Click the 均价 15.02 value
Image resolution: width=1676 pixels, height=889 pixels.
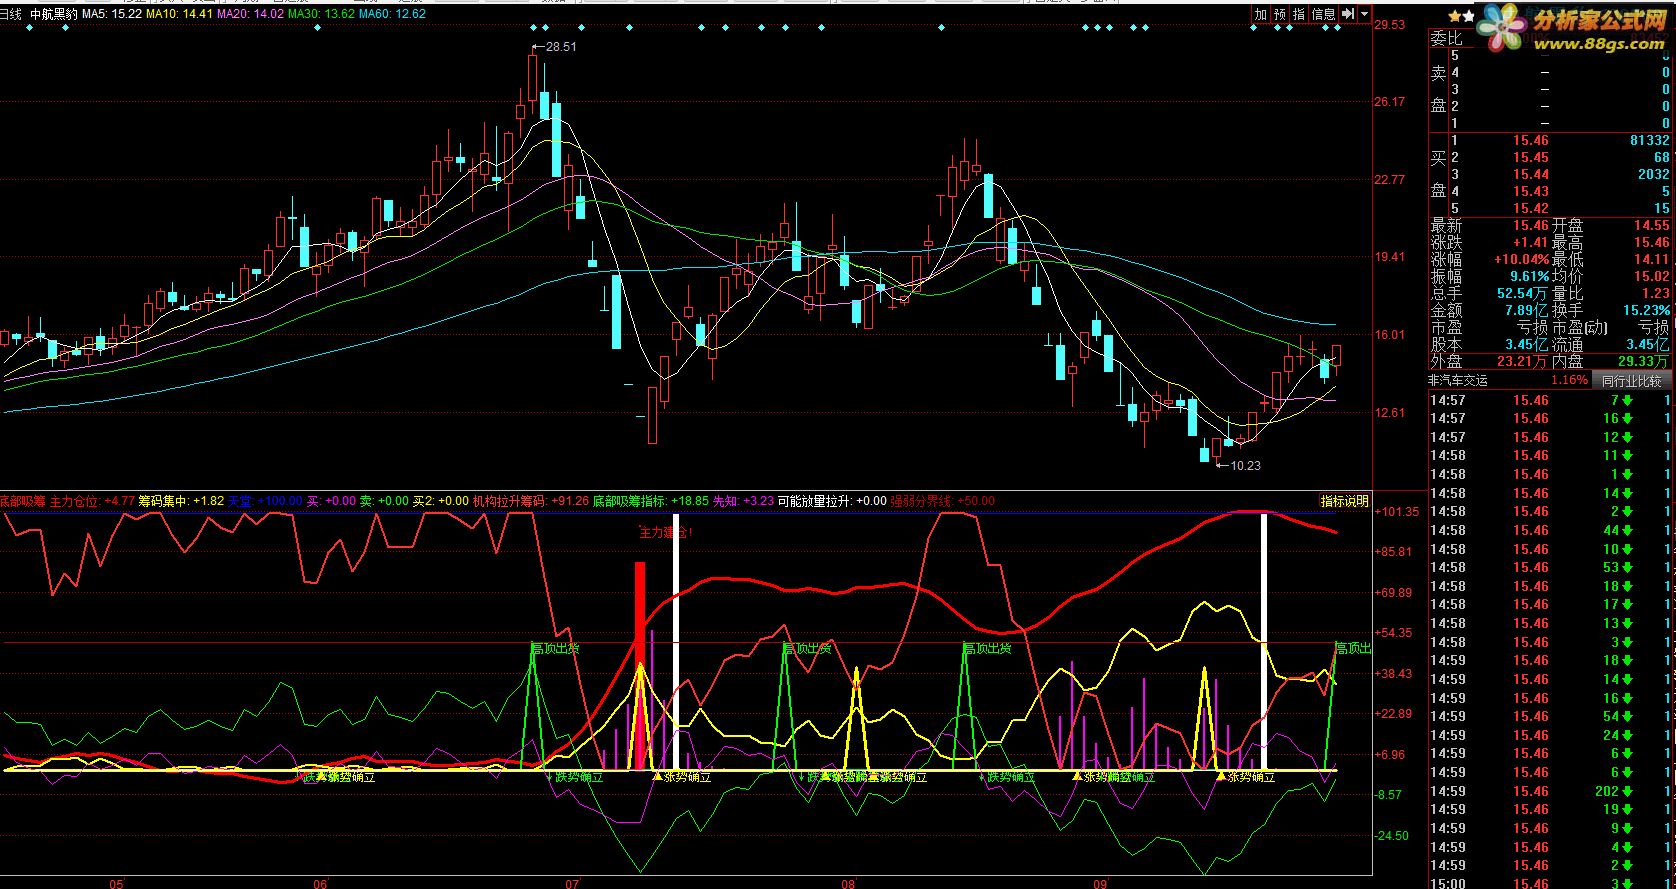pyautogui.click(x=1651, y=277)
